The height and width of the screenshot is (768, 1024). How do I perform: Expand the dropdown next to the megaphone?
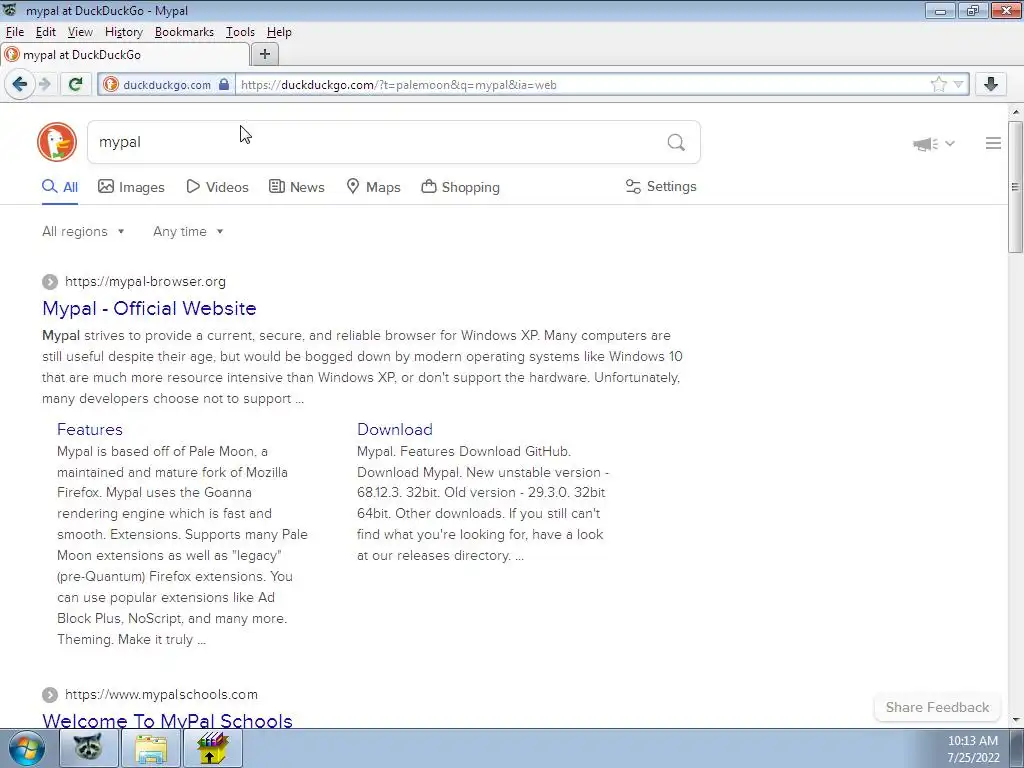(x=950, y=144)
